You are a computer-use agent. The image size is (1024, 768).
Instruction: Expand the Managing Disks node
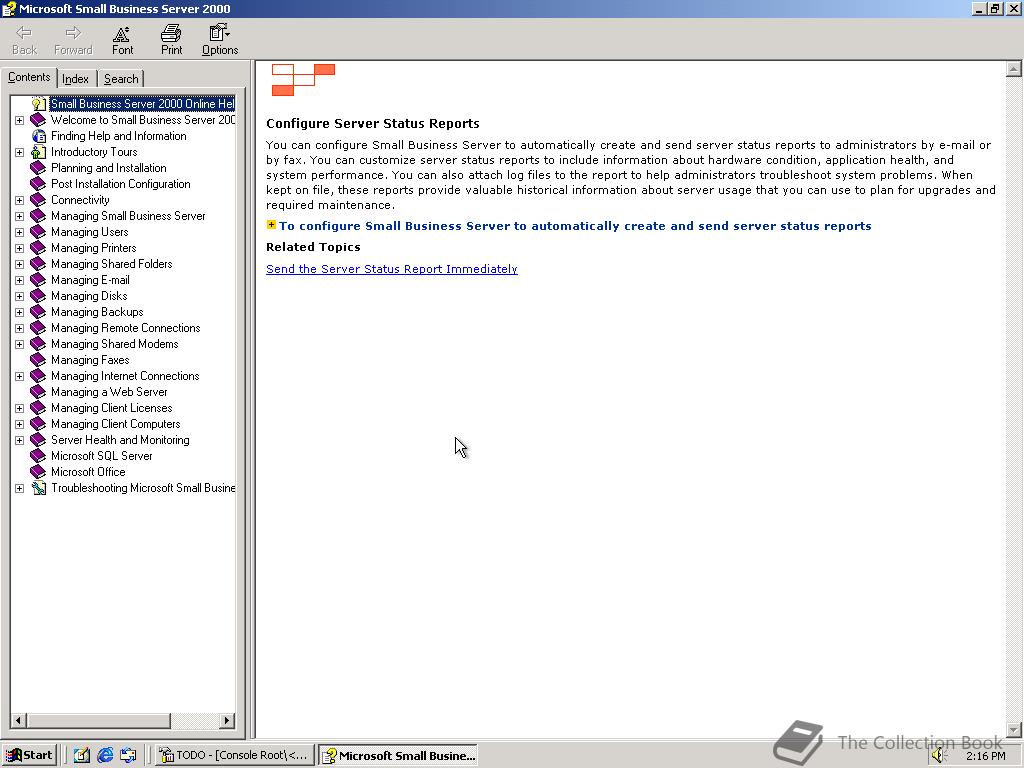[x=20, y=296]
